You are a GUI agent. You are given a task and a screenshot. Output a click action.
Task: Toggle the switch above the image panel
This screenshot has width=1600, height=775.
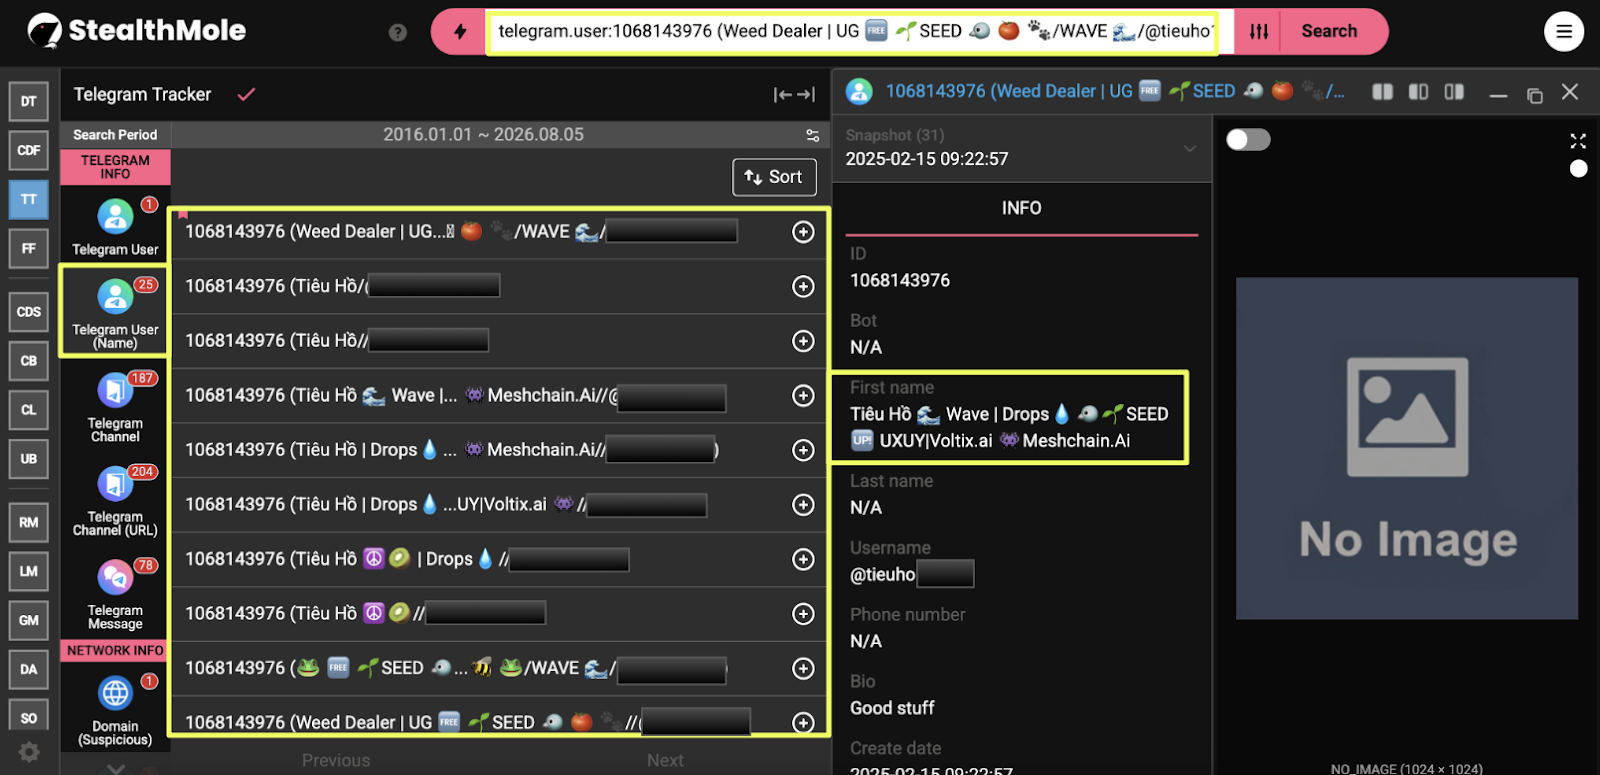point(1248,139)
